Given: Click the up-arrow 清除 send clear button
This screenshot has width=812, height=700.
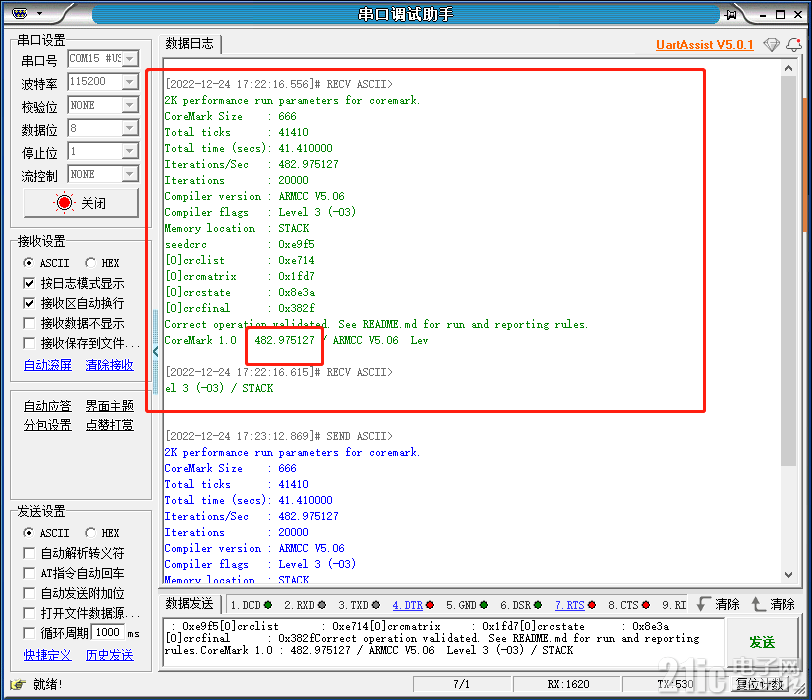Looking at the screenshot, I should (773, 604).
